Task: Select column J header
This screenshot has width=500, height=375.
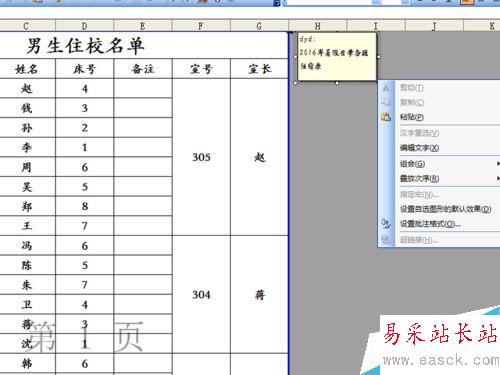Action: (434, 26)
